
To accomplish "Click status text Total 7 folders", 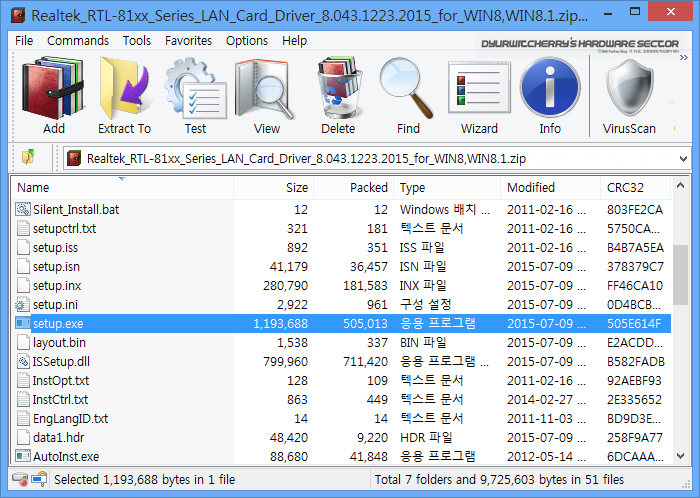I will click(x=499, y=480).
